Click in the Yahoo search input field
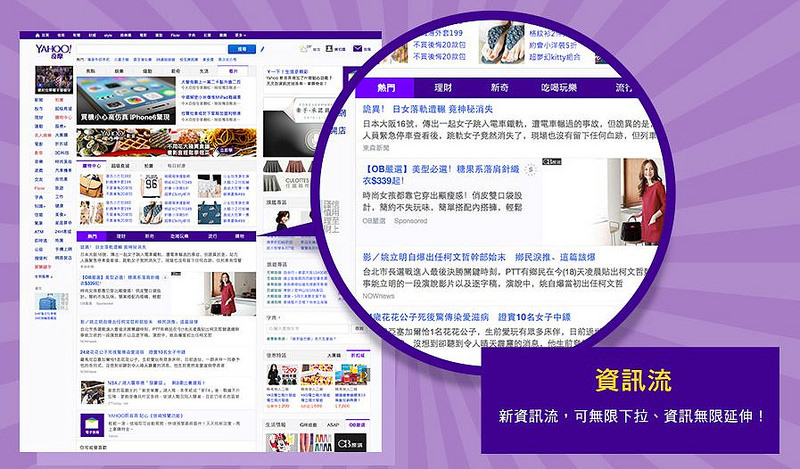 152,49
